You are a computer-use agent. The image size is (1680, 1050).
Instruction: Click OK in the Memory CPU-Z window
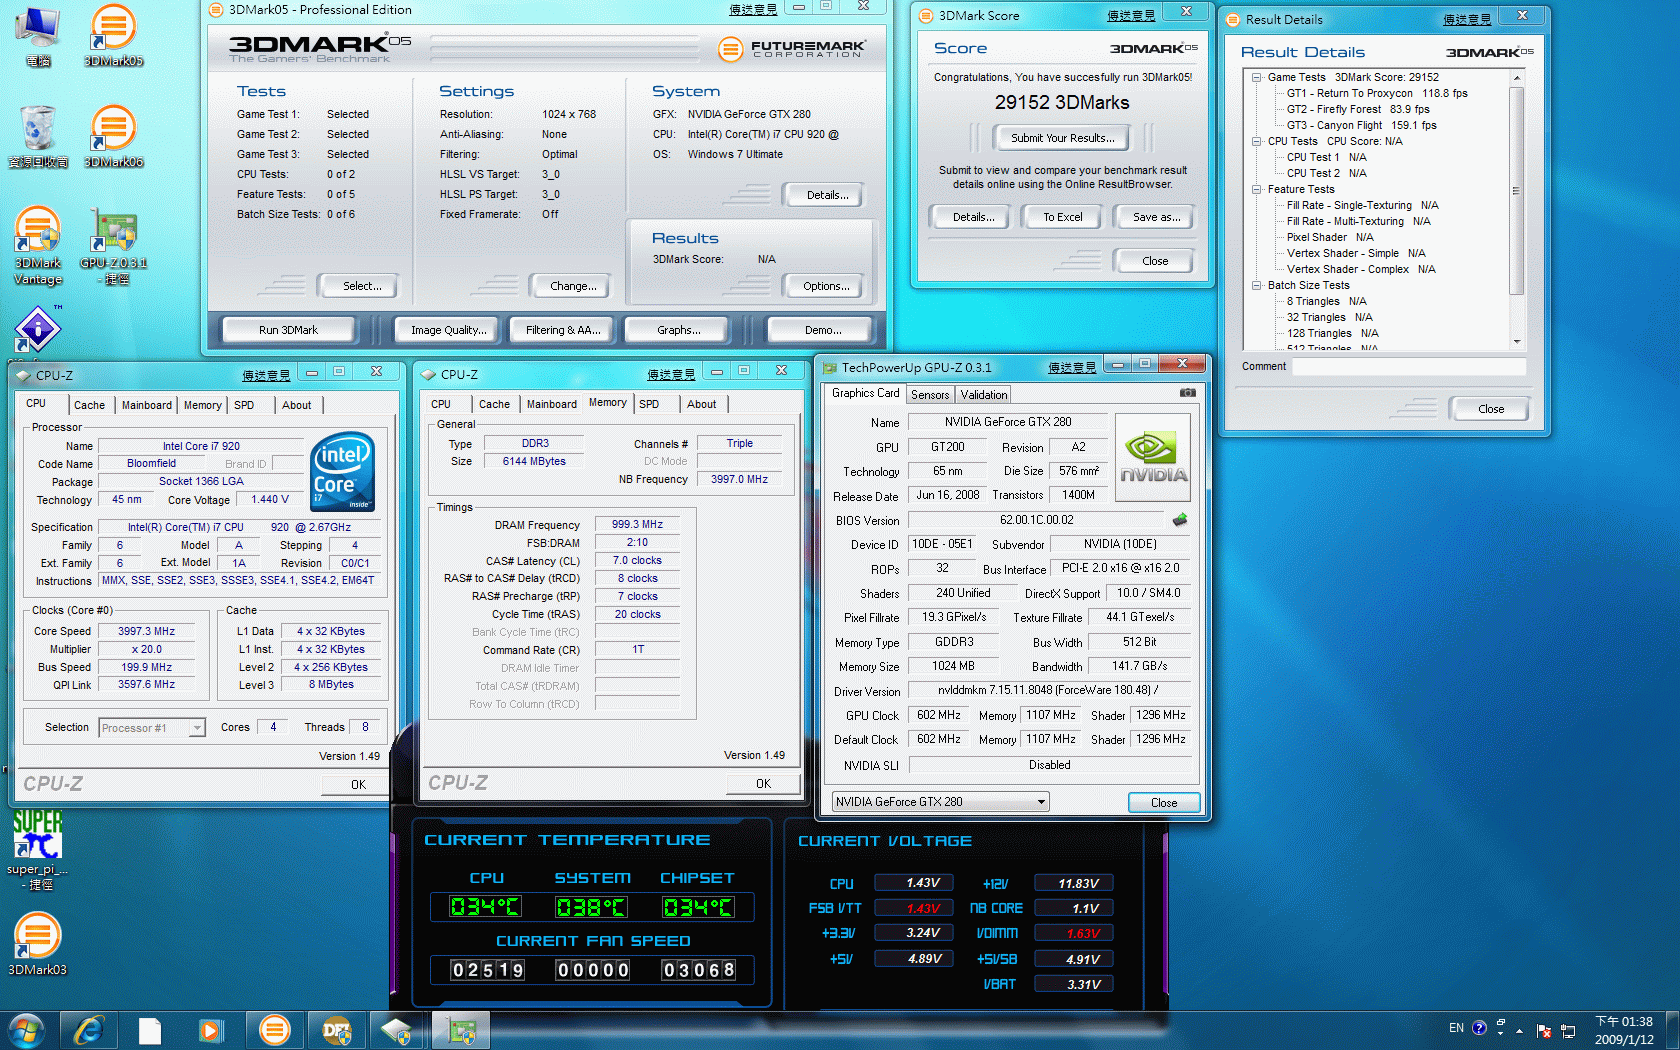(763, 784)
